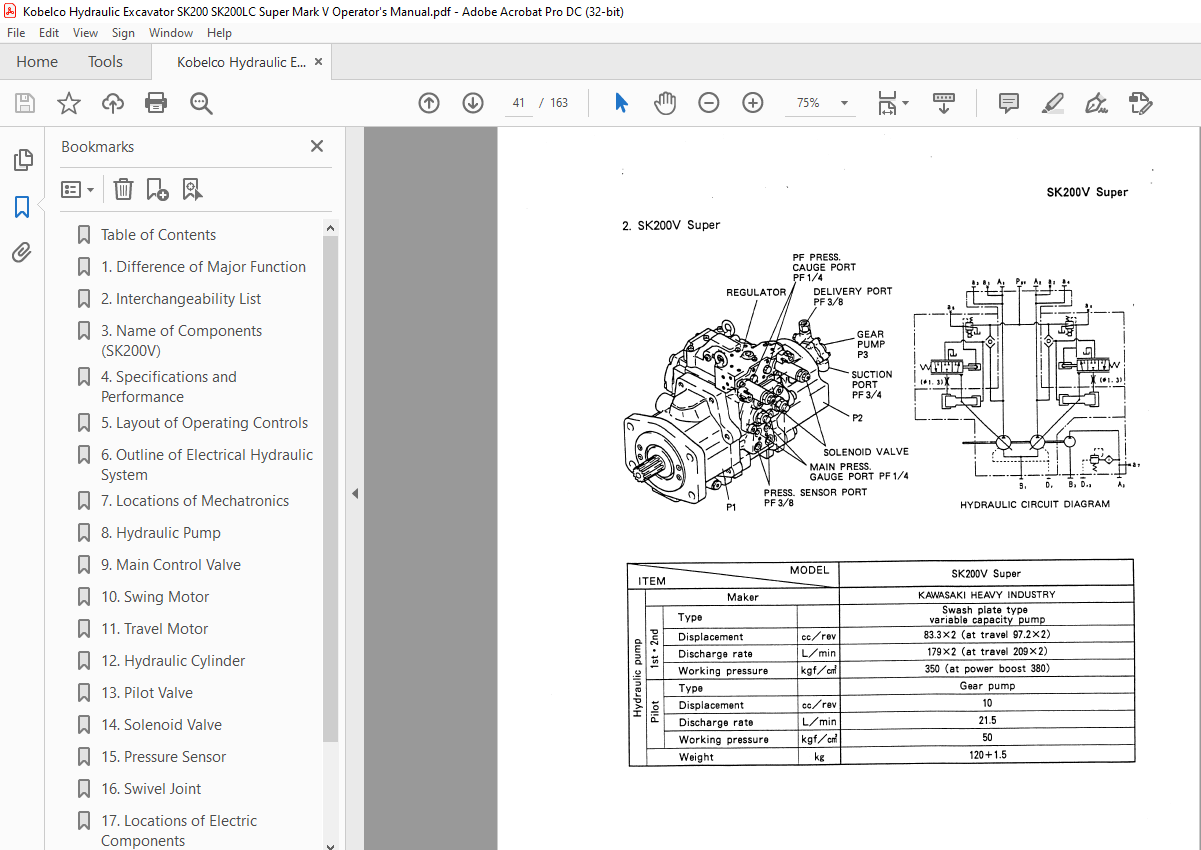This screenshot has height=850, width=1201.
Task: Click the HYDRAULIC CIRCUIT DIAGRAM caption
Action: pos(1035,504)
